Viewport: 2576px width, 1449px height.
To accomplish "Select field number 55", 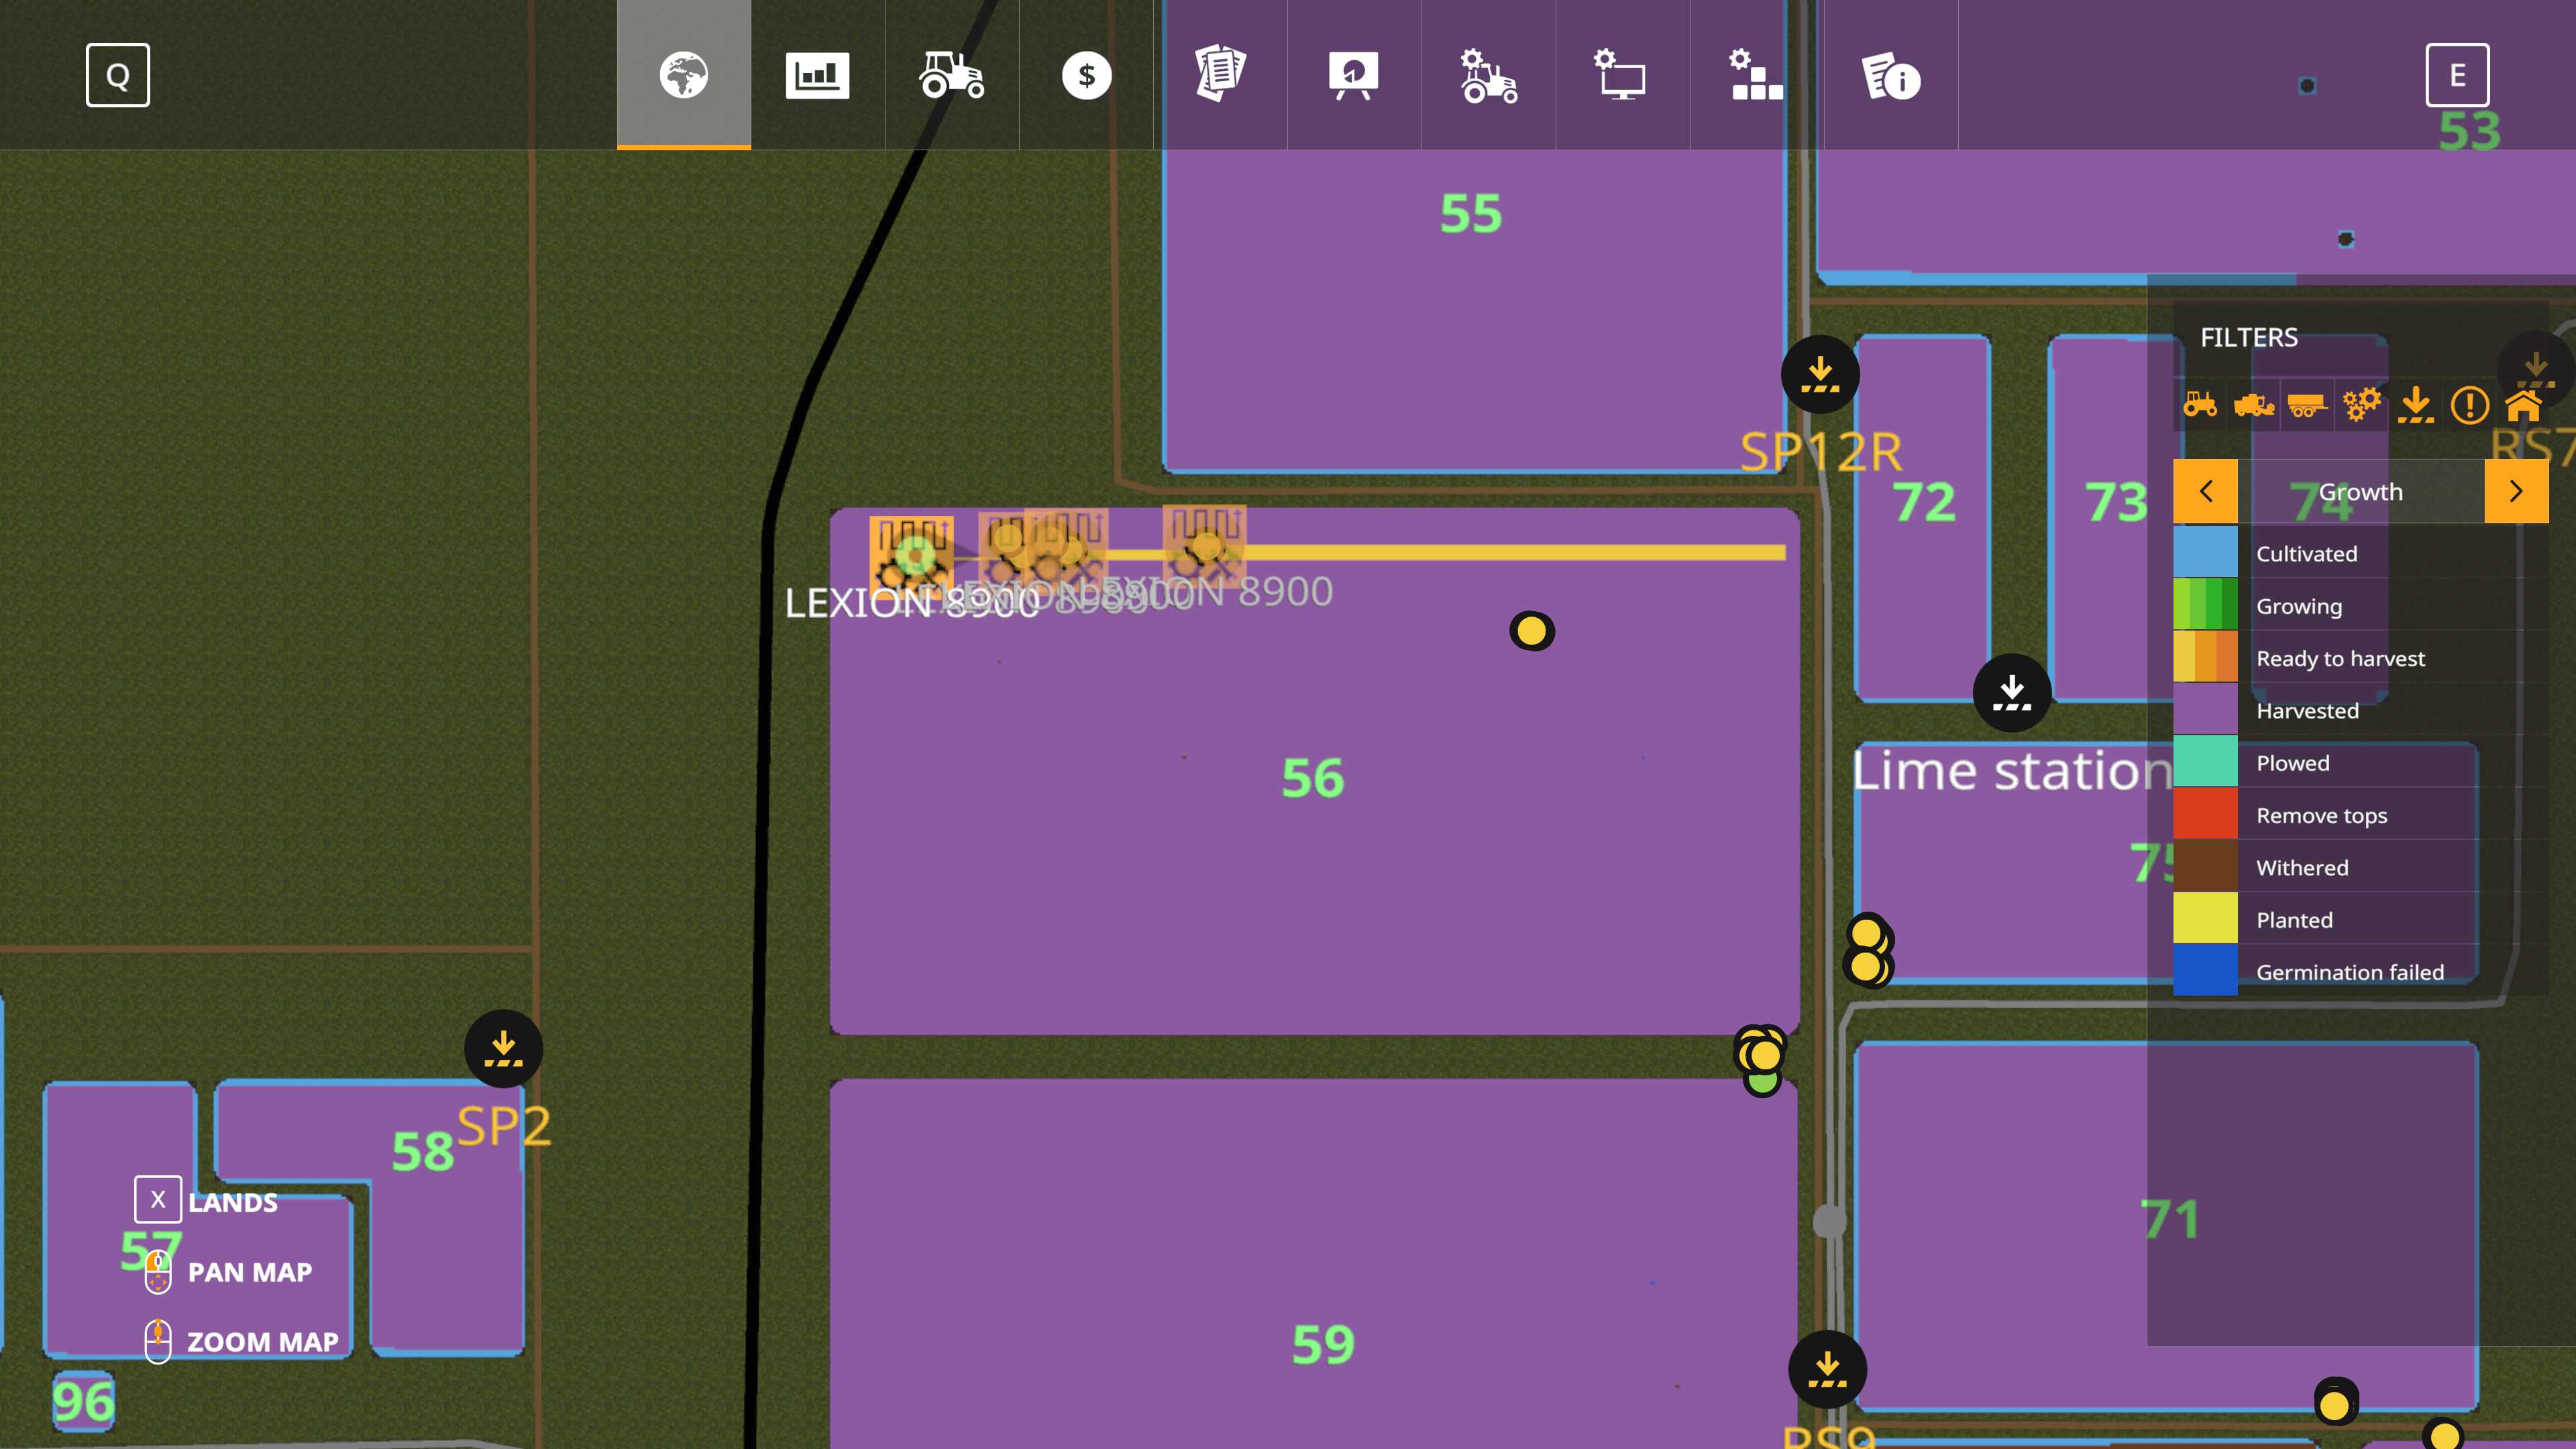I will pos(1470,213).
